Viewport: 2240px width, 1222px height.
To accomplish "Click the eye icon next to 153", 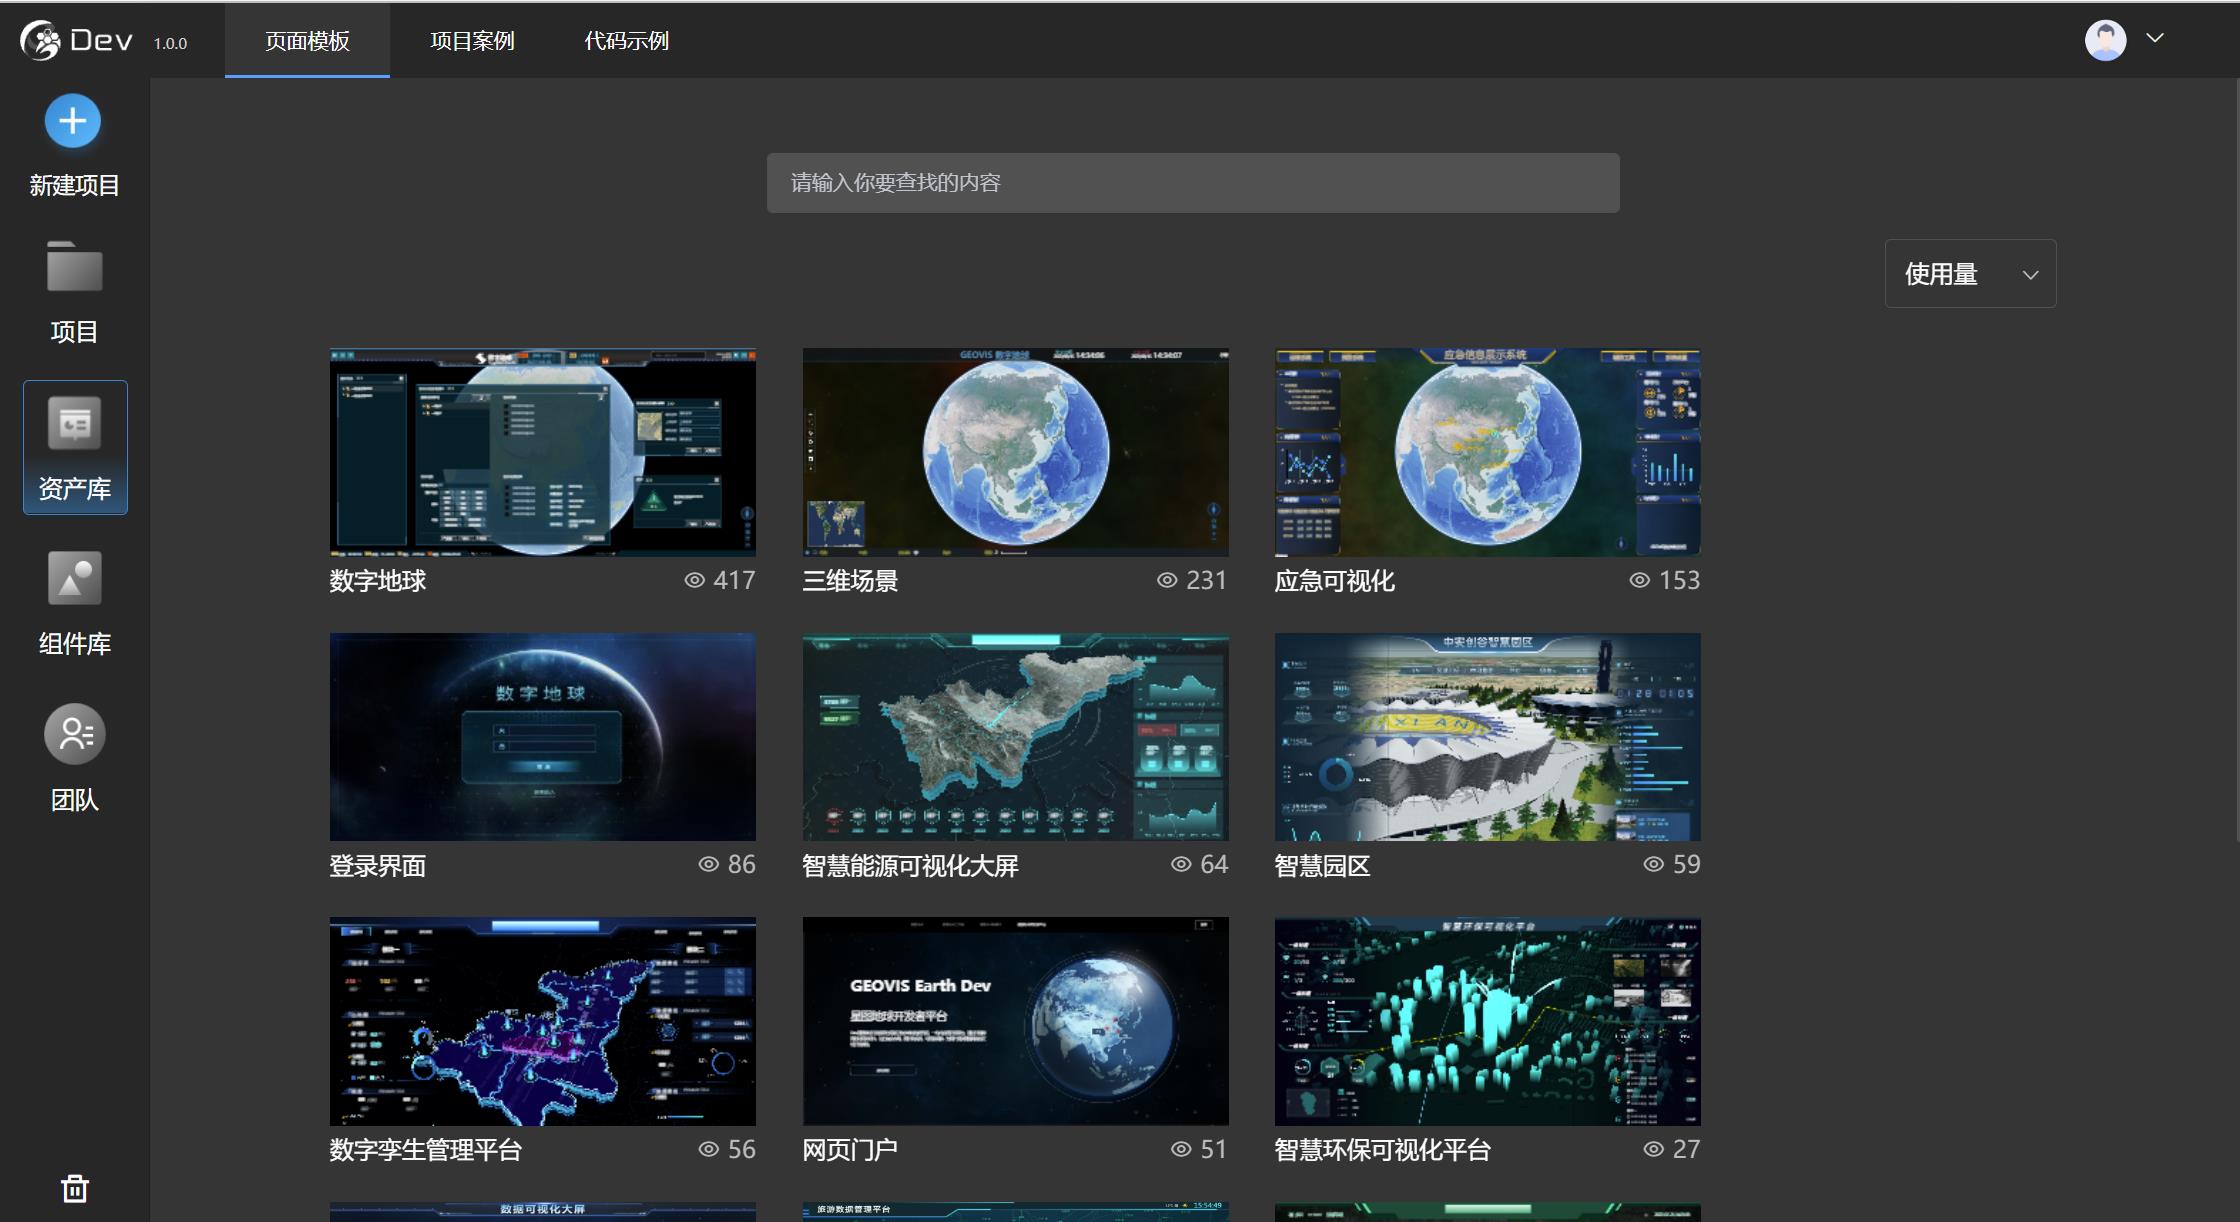I will coord(1640,580).
